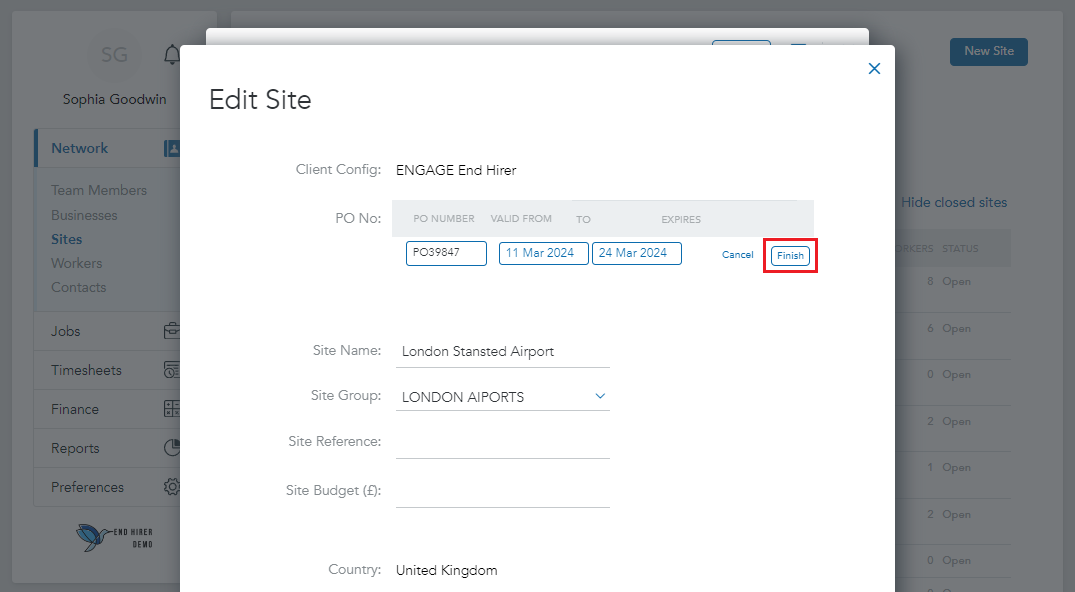The height and width of the screenshot is (592, 1075).
Task: Edit the Site Name field
Action: pos(503,352)
